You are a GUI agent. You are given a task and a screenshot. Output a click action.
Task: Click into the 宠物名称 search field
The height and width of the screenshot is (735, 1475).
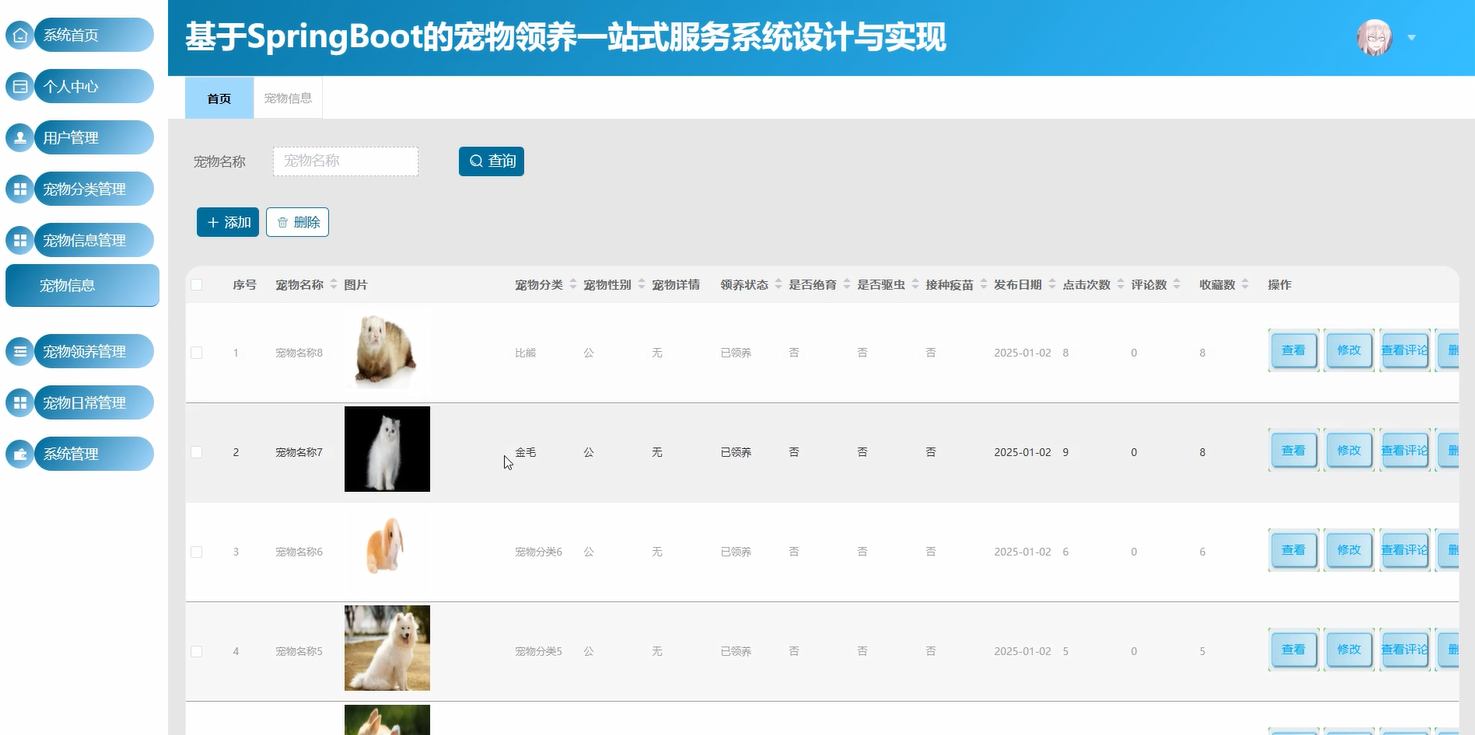click(x=345, y=161)
